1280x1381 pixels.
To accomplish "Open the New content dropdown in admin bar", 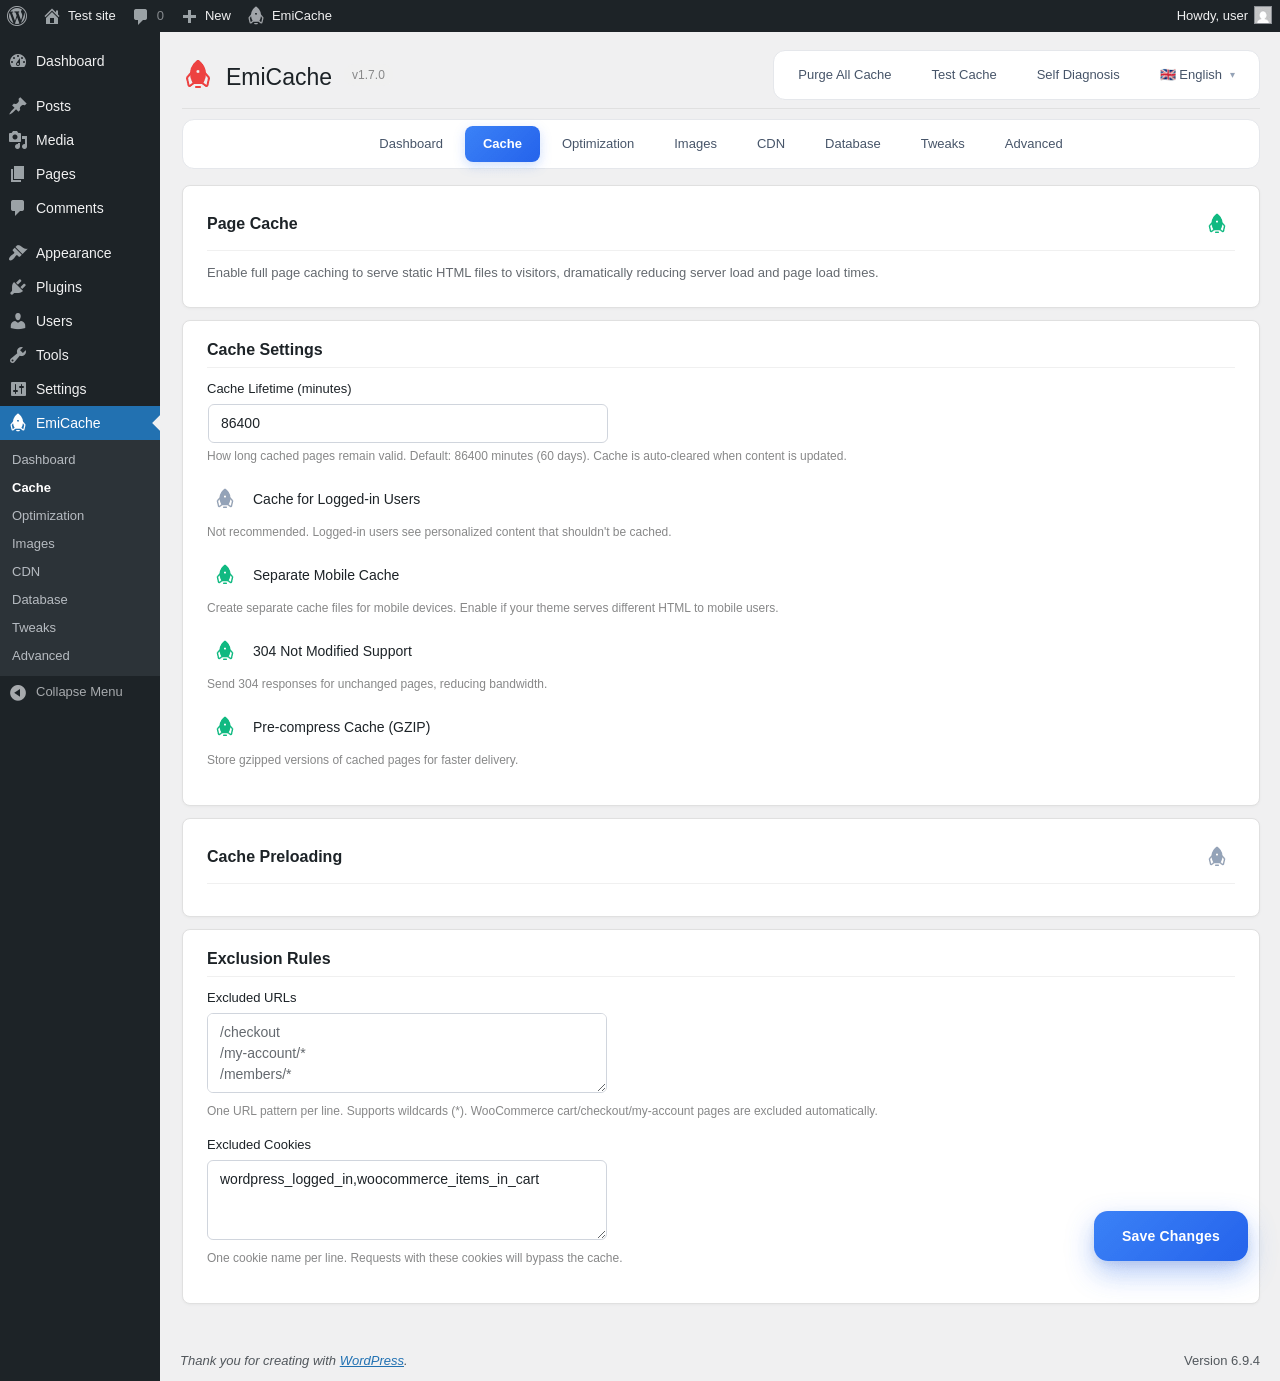I will click(206, 16).
